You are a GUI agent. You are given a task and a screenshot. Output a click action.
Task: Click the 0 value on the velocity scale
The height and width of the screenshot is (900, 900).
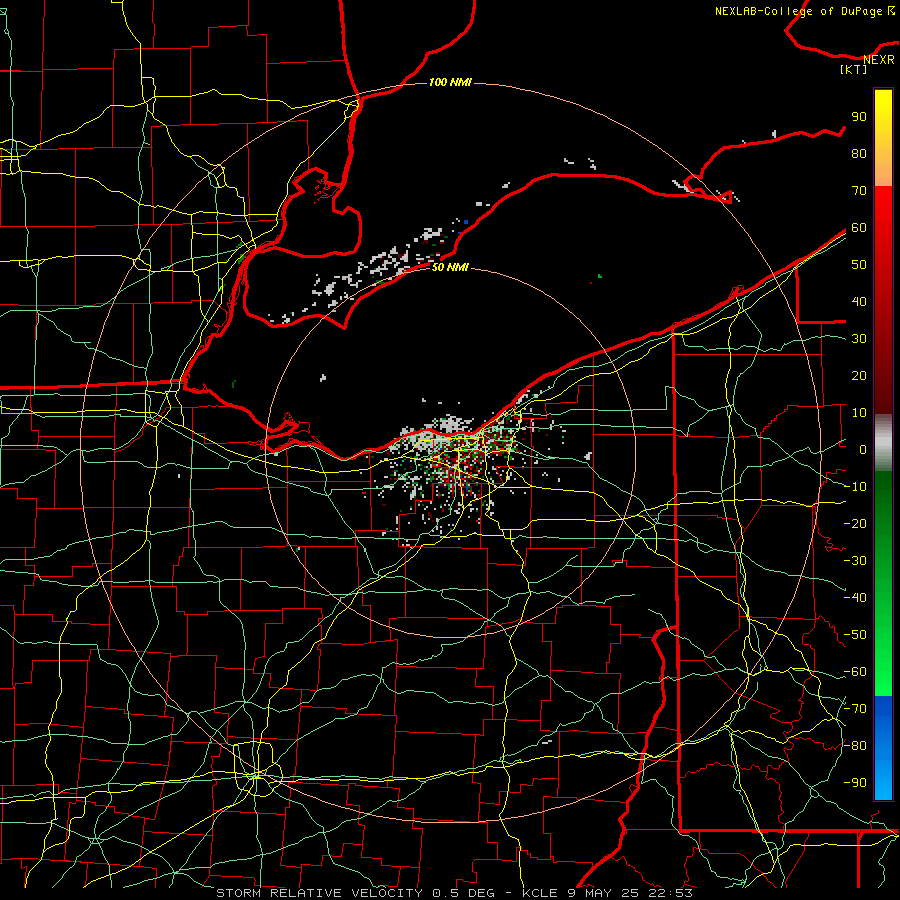pos(863,450)
